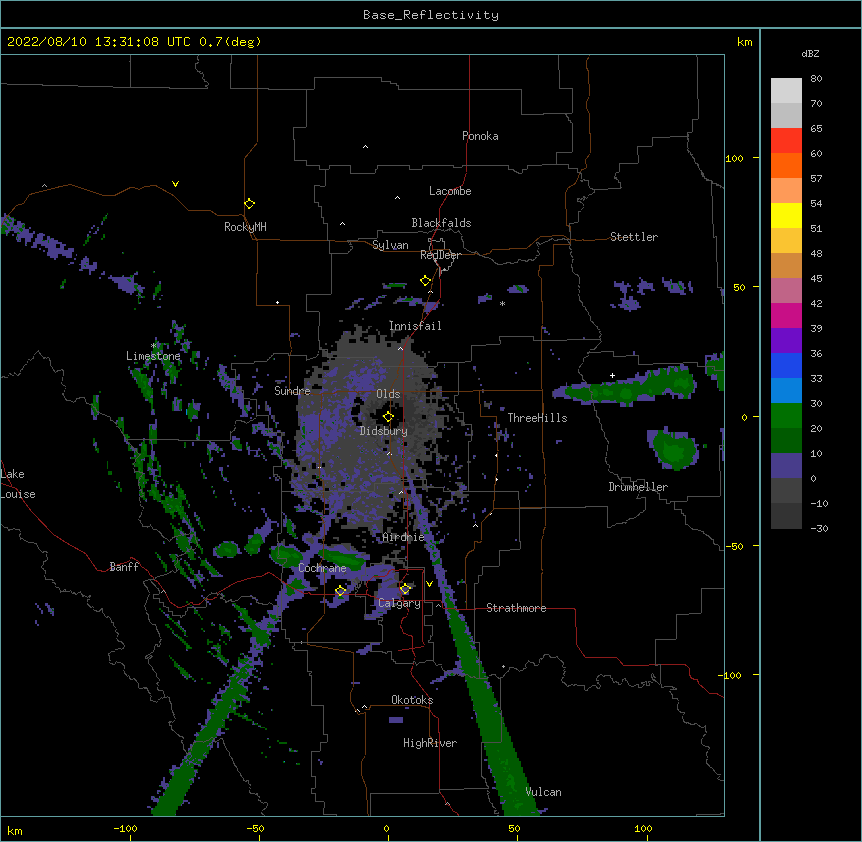Click the white plus marker west of Stettler radar echo
862x842 pixels.
(612, 375)
